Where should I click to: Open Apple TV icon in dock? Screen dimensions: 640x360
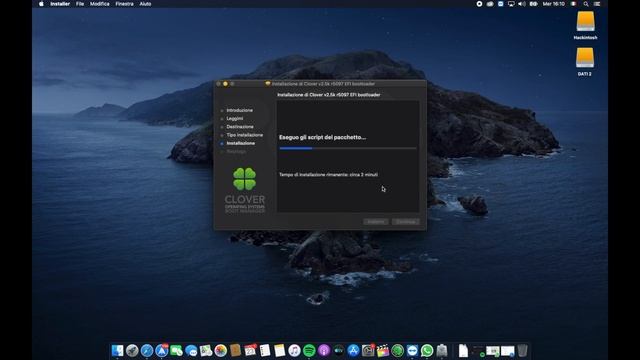338,351
